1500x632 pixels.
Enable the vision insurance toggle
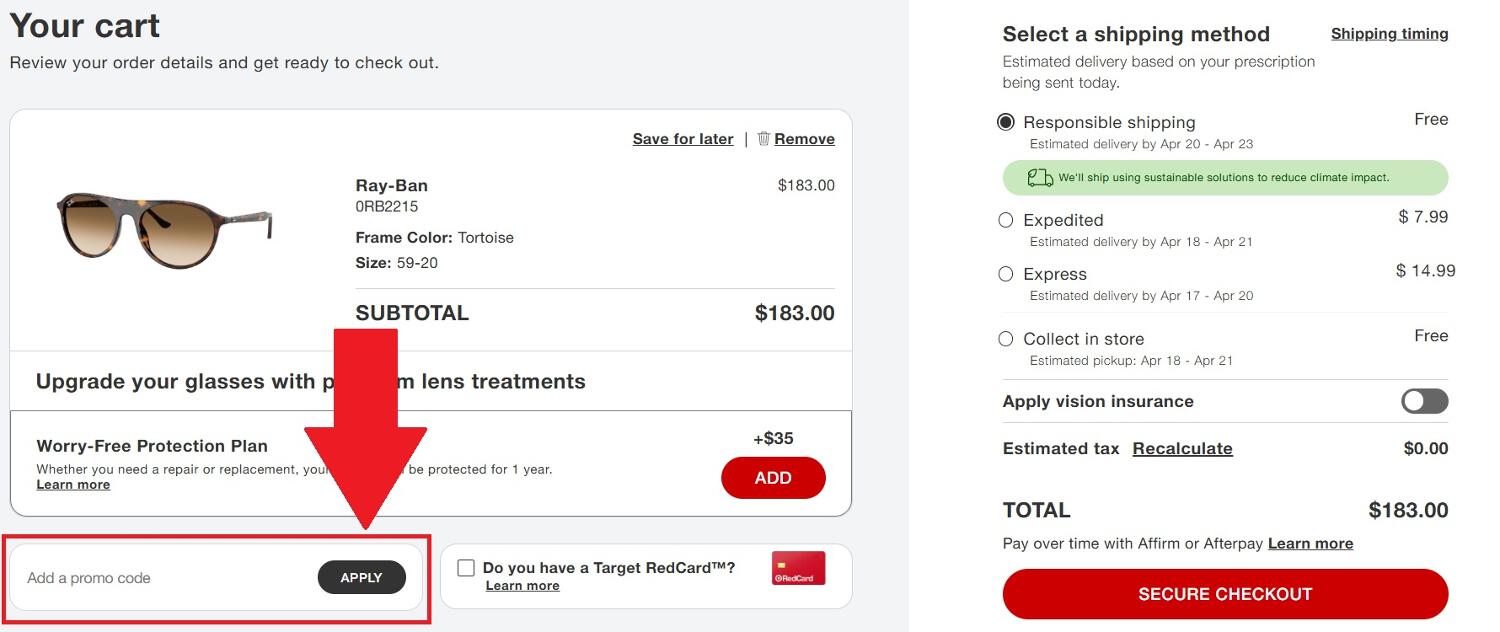1424,401
